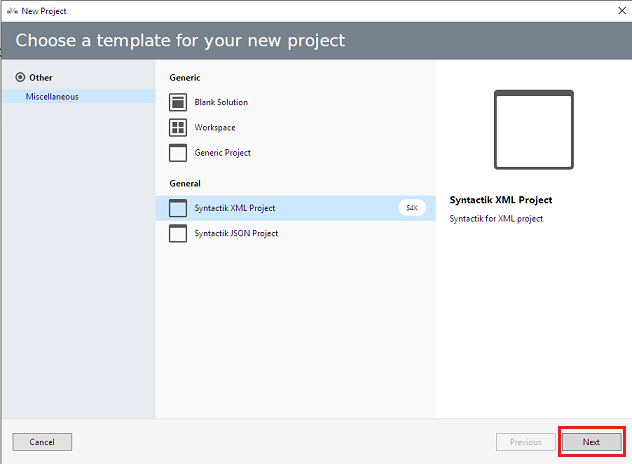
Task: Pick the Workspace template label
Action: tap(215, 128)
